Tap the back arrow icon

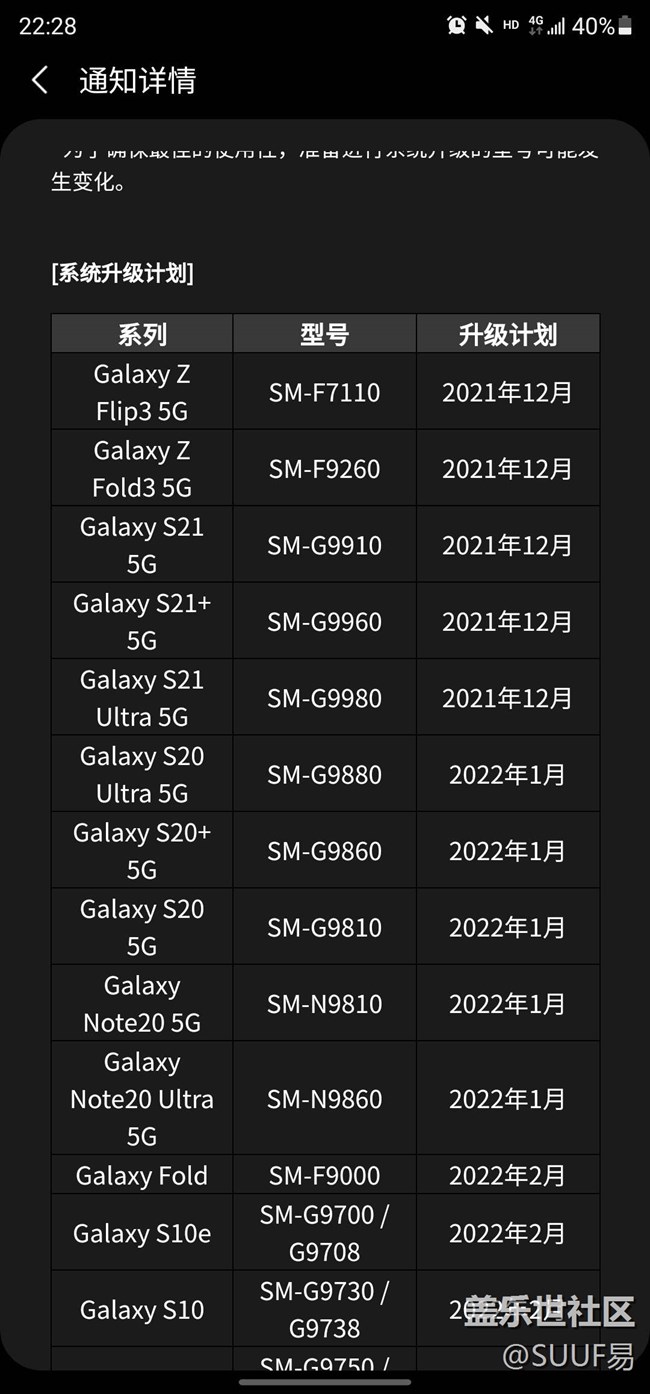(x=40, y=80)
